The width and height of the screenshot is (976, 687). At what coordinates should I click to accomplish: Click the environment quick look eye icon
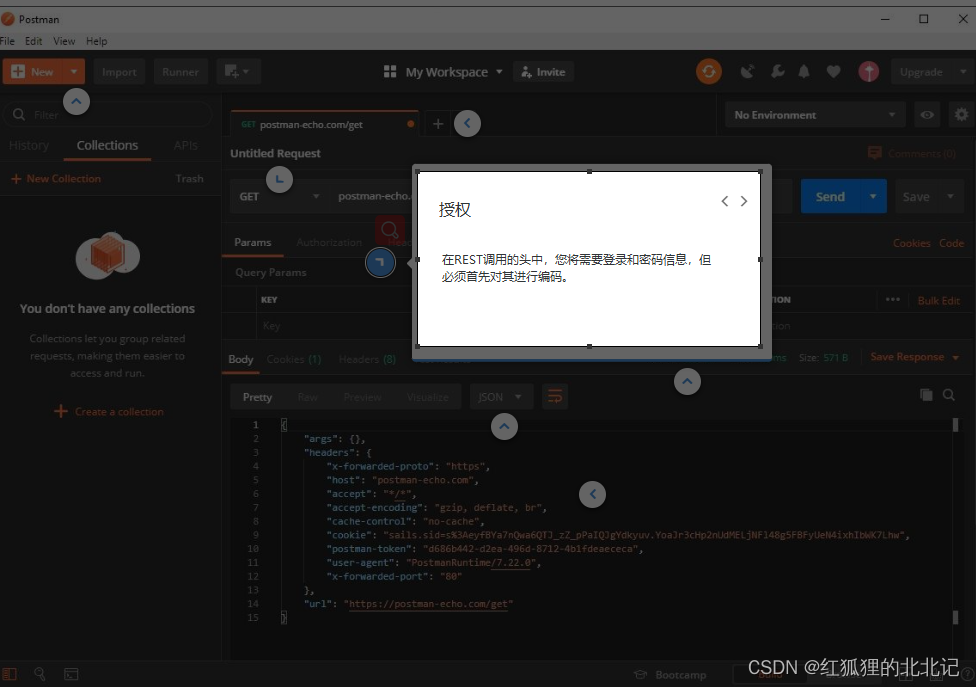tap(927, 115)
